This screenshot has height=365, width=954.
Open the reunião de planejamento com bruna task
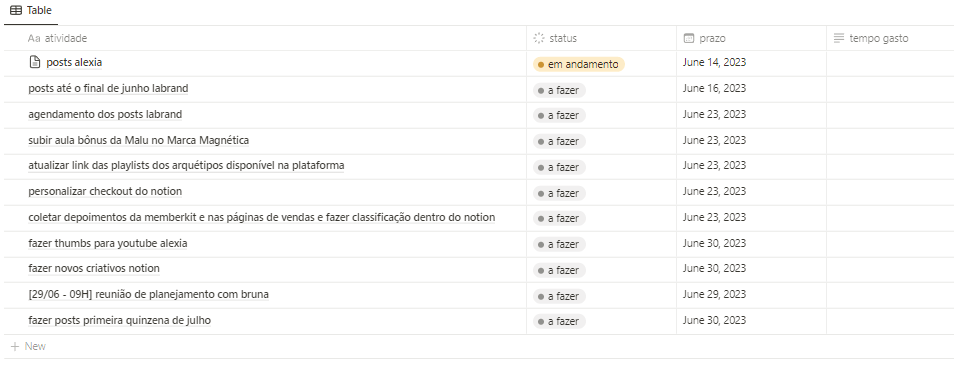[148, 294]
